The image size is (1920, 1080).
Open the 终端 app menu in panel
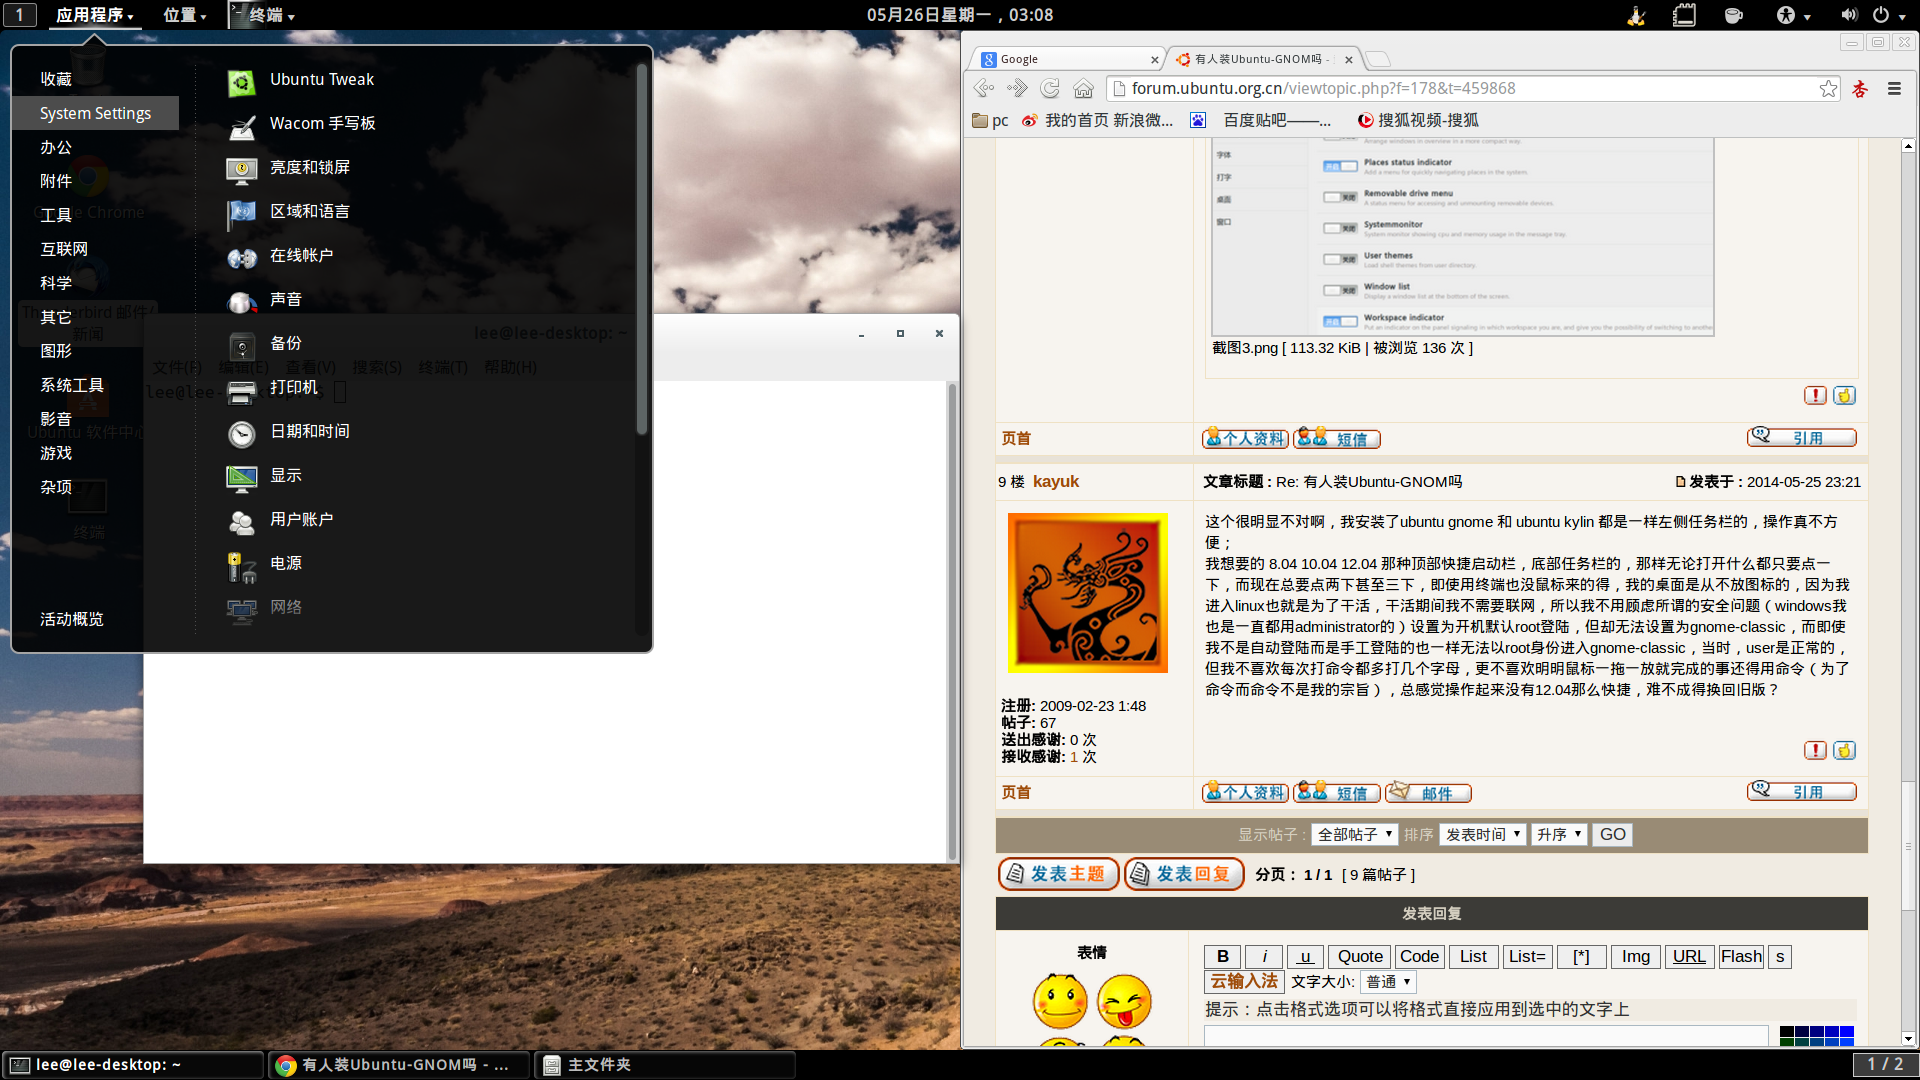point(263,15)
